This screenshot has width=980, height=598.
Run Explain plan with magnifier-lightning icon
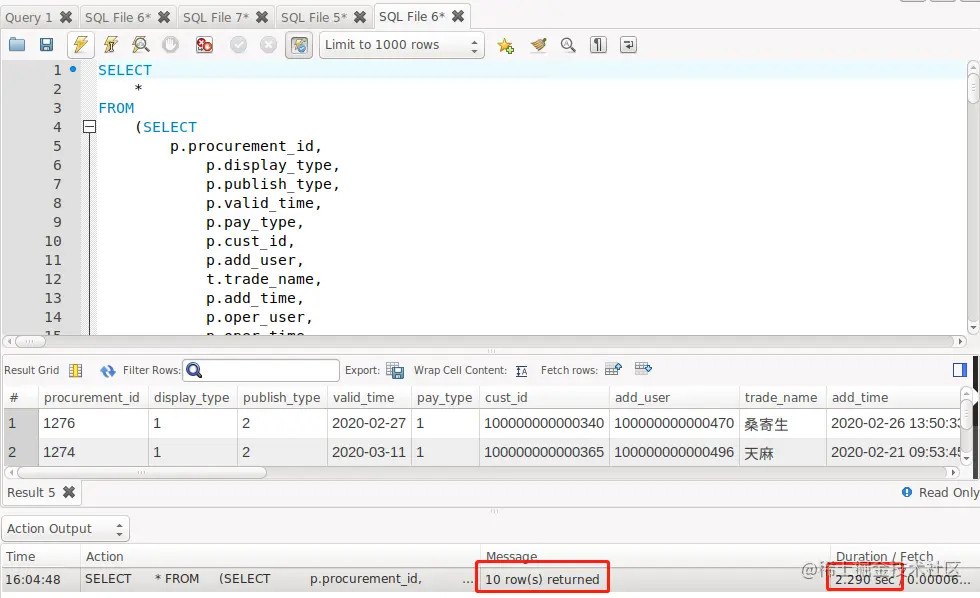click(140, 44)
